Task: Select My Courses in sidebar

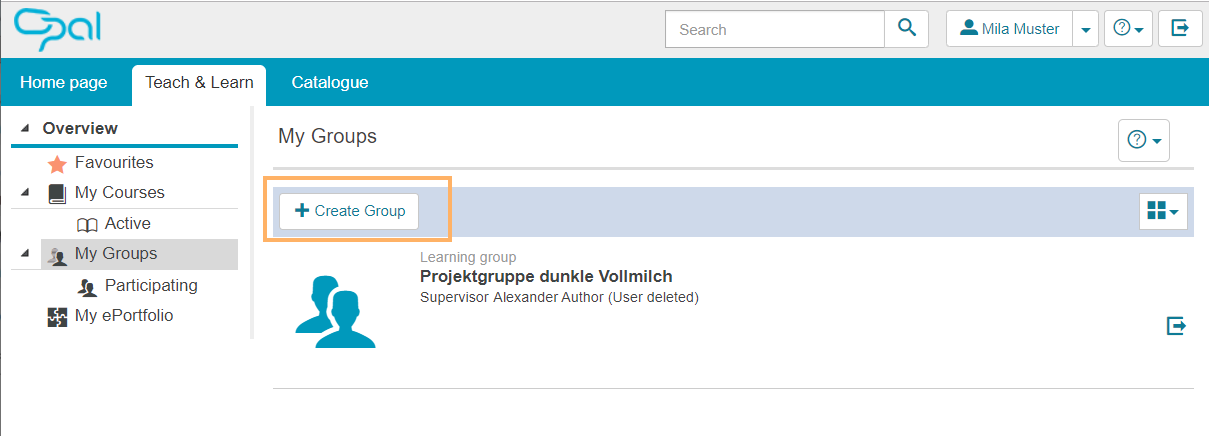Action: (120, 192)
